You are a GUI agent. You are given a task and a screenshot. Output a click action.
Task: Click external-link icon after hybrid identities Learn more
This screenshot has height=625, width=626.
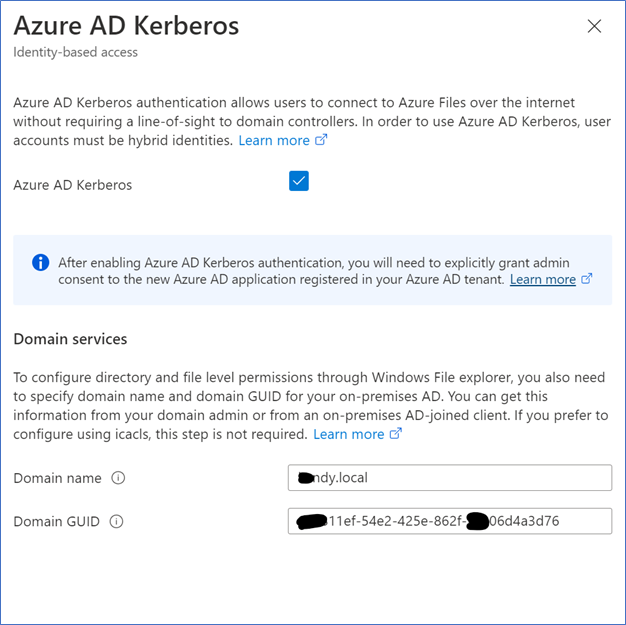tap(321, 140)
